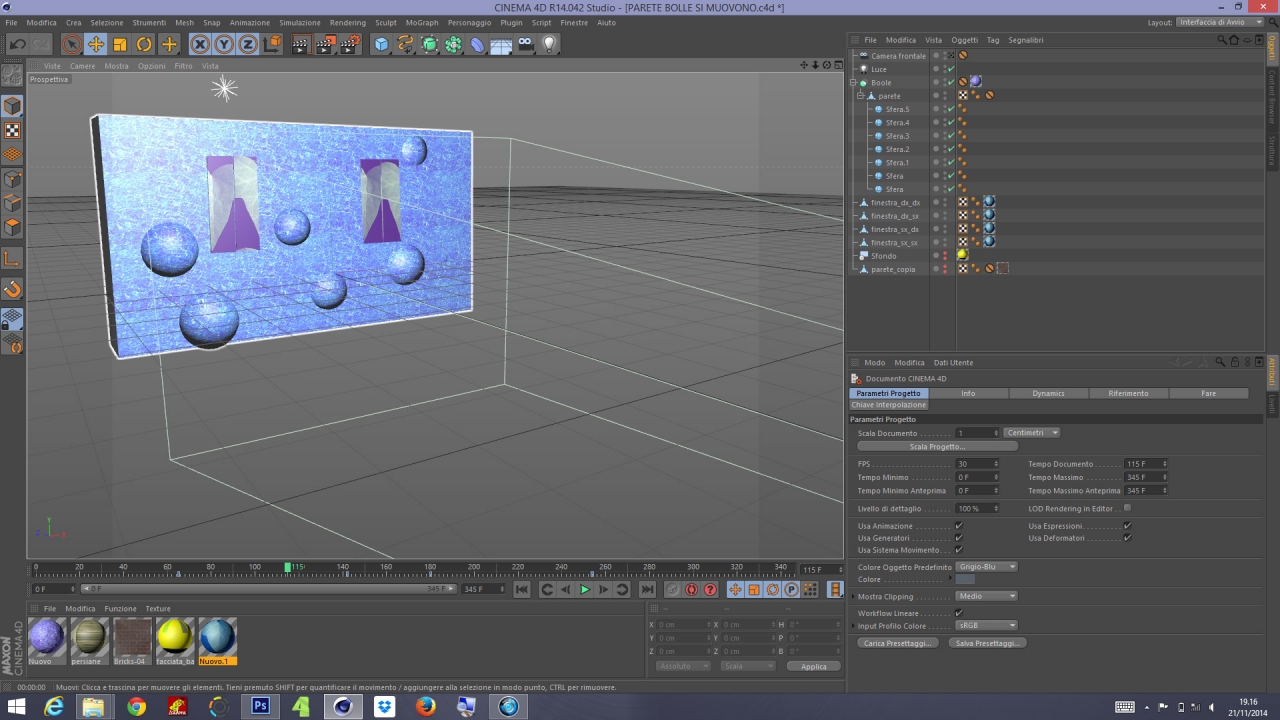The width and height of the screenshot is (1280, 720).
Task: Switch to the Dynamics tab
Action: [1048, 393]
